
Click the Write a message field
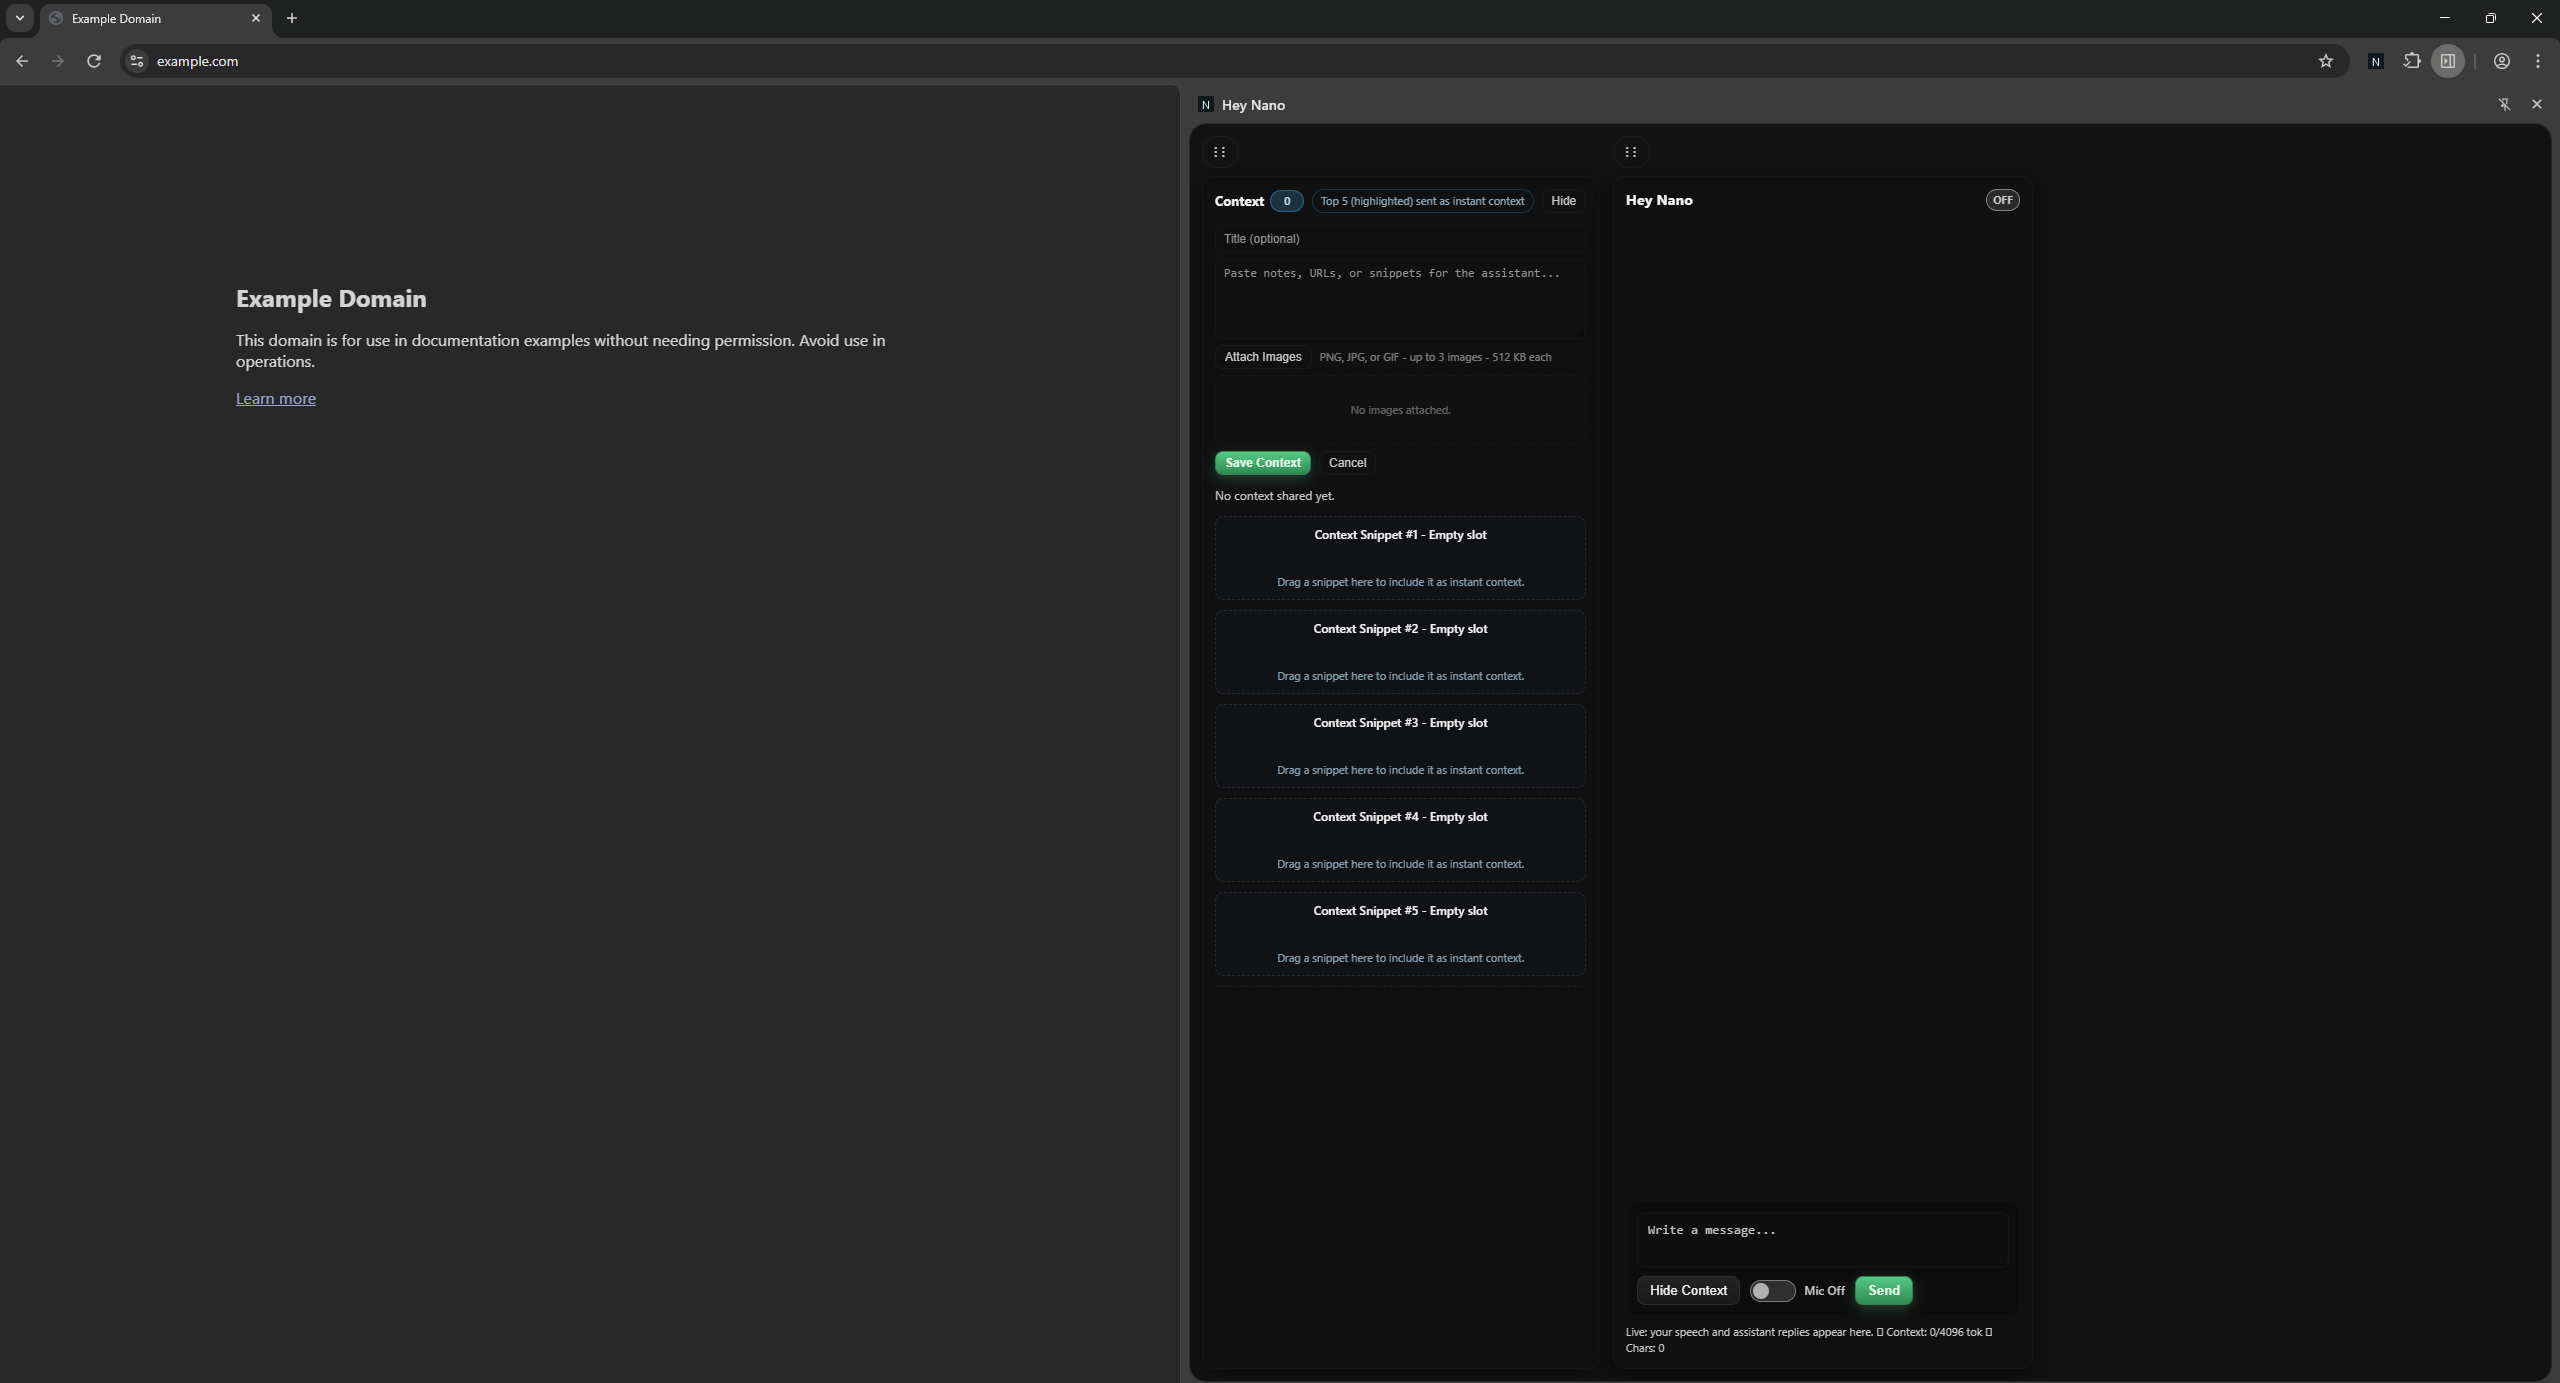point(1822,1239)
